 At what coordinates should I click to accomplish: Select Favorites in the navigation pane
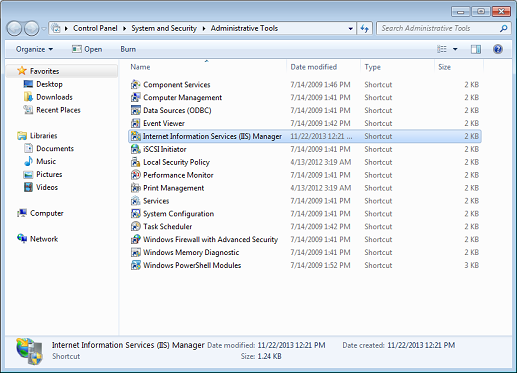(44, 71)
